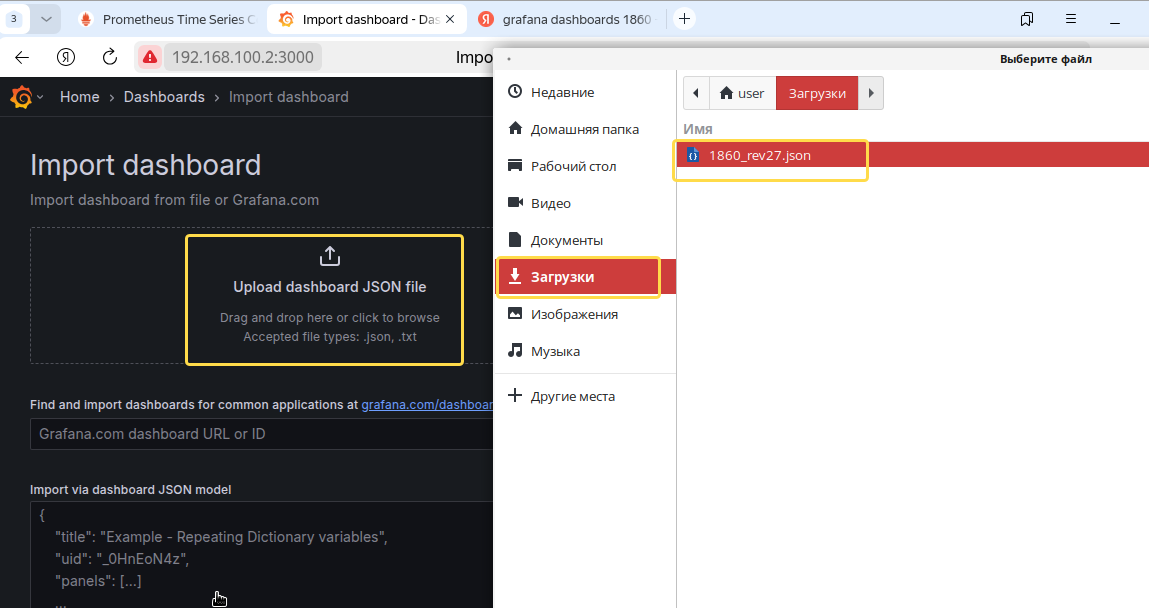Reload the page with the refresh icon
Screen dimensions: 1149x608
tap(110, 57)
